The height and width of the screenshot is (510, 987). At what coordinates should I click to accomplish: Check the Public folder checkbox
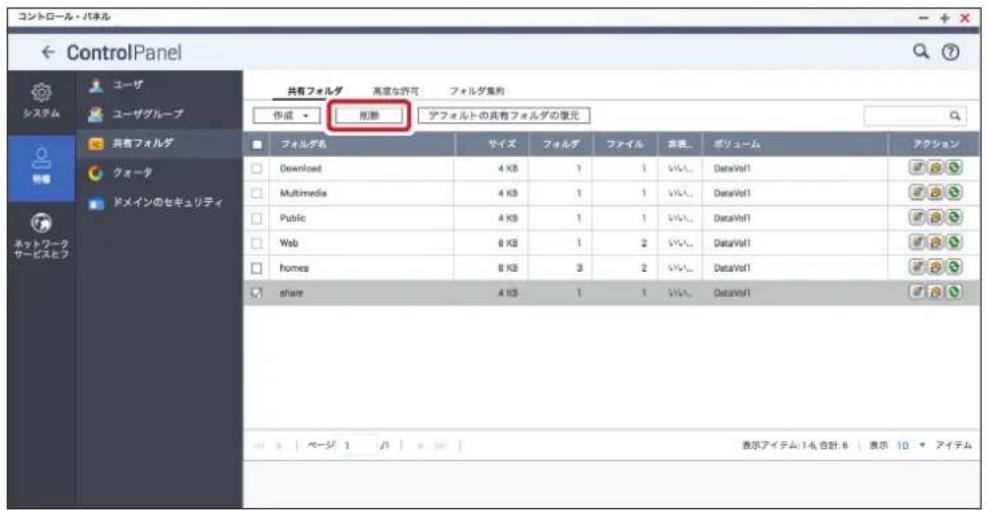pyautogui.click(x=257, y=218)
